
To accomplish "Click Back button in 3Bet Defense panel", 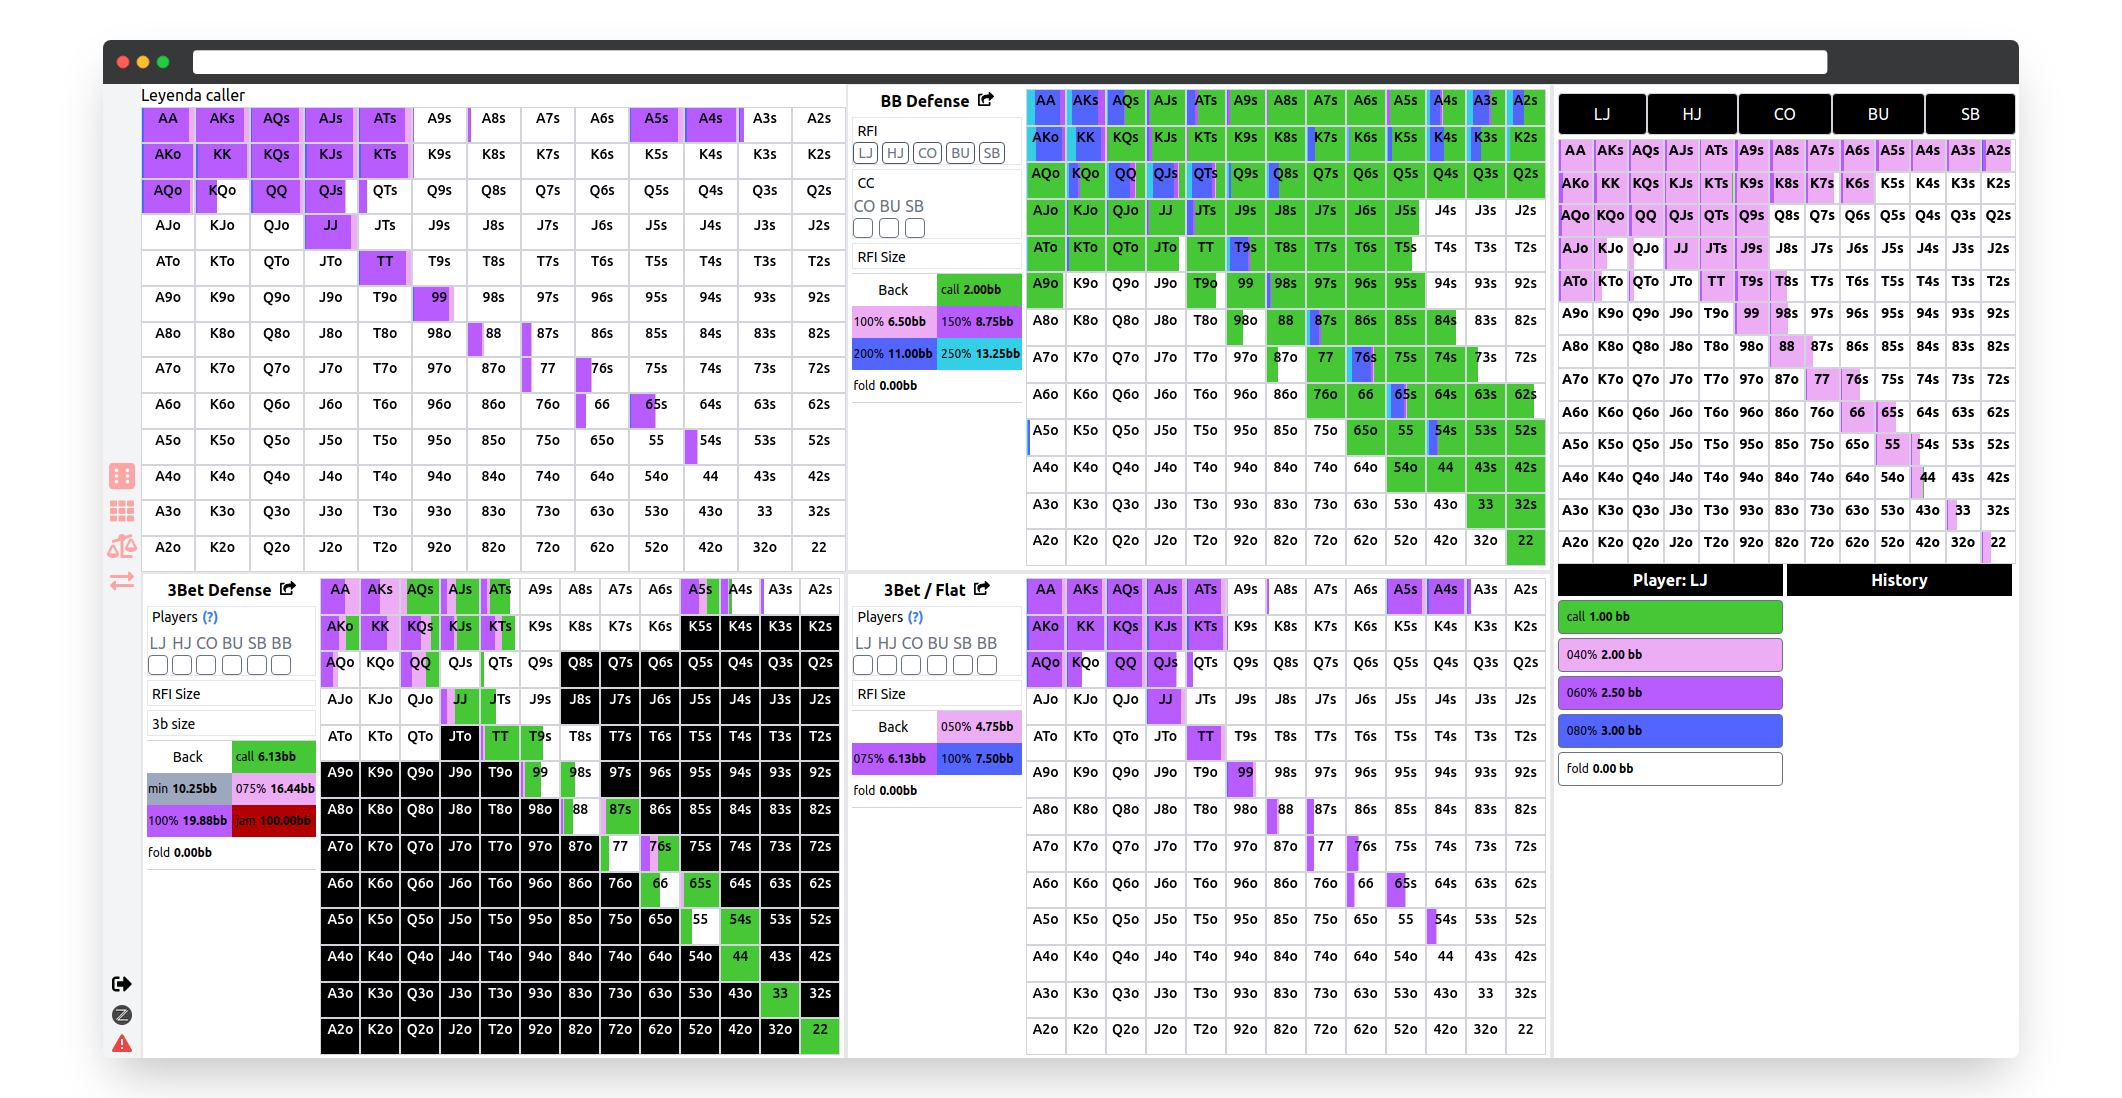I will tap(188, 757).
